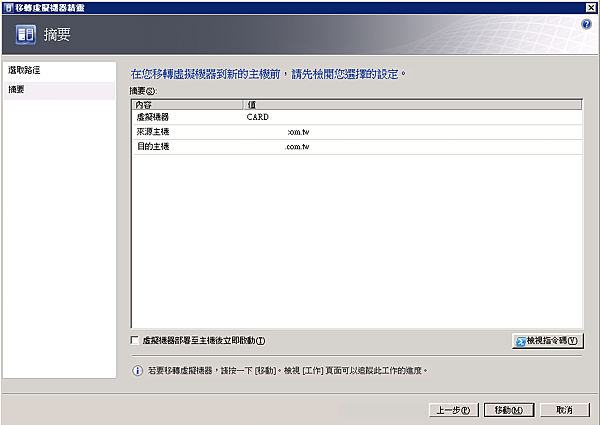Select the 摘要 step in the sidebar

point(59,90)
